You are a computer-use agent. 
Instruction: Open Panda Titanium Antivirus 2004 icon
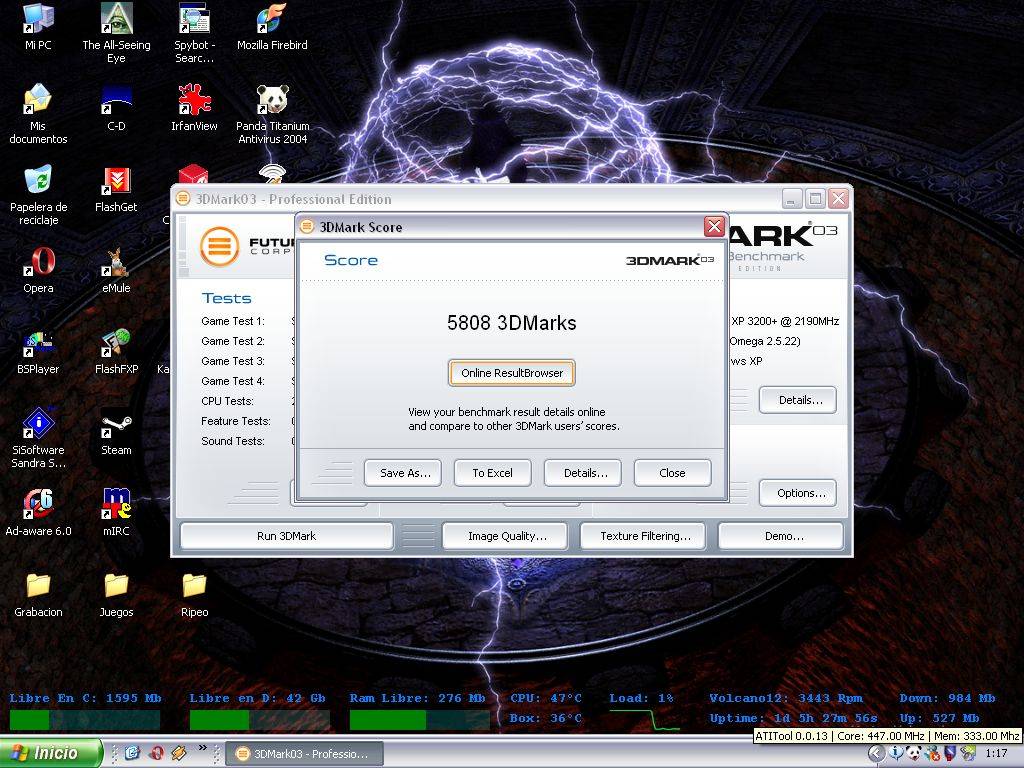click(x=272, y=114)
